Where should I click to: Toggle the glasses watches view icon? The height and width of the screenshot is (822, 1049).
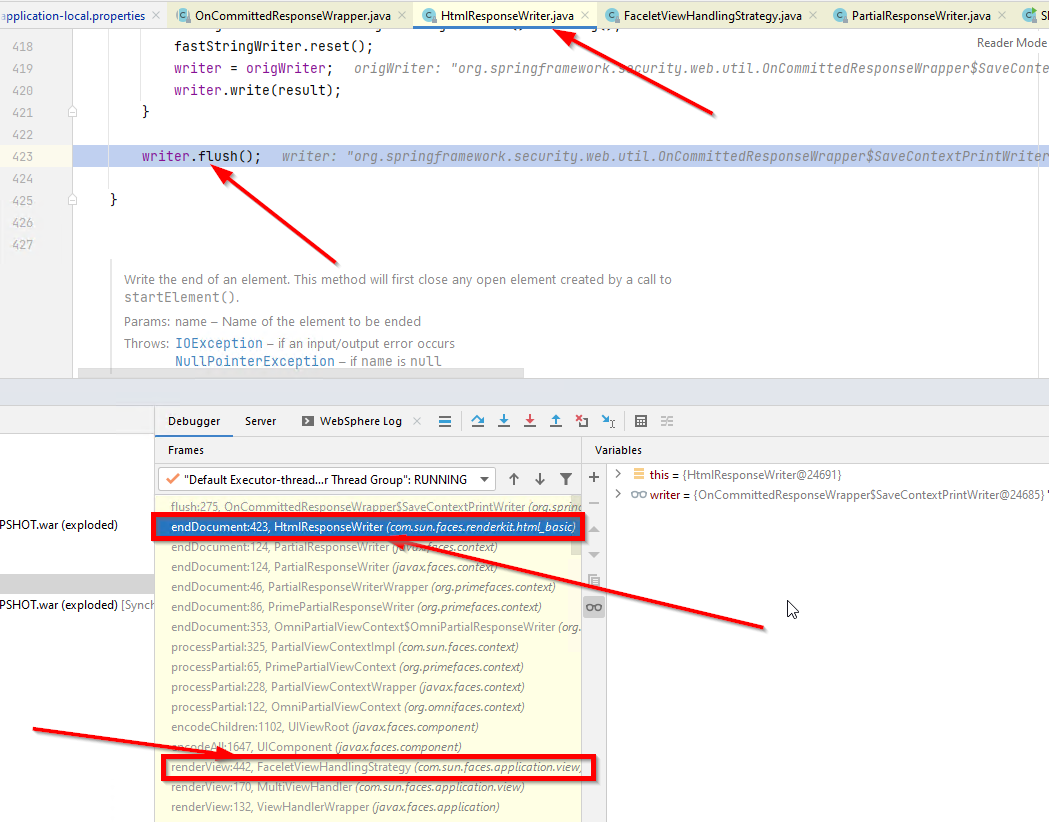coord(594,607)
